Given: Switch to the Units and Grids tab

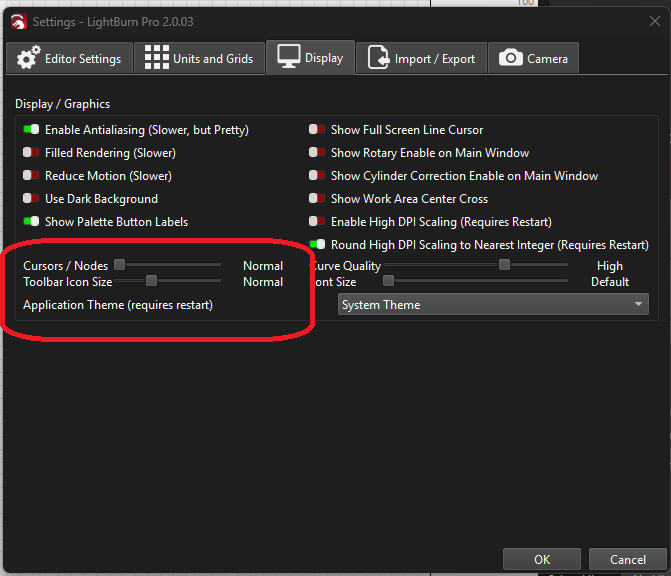Looking at the screenshot, I should pyautogui.click(x=199, y=58).
